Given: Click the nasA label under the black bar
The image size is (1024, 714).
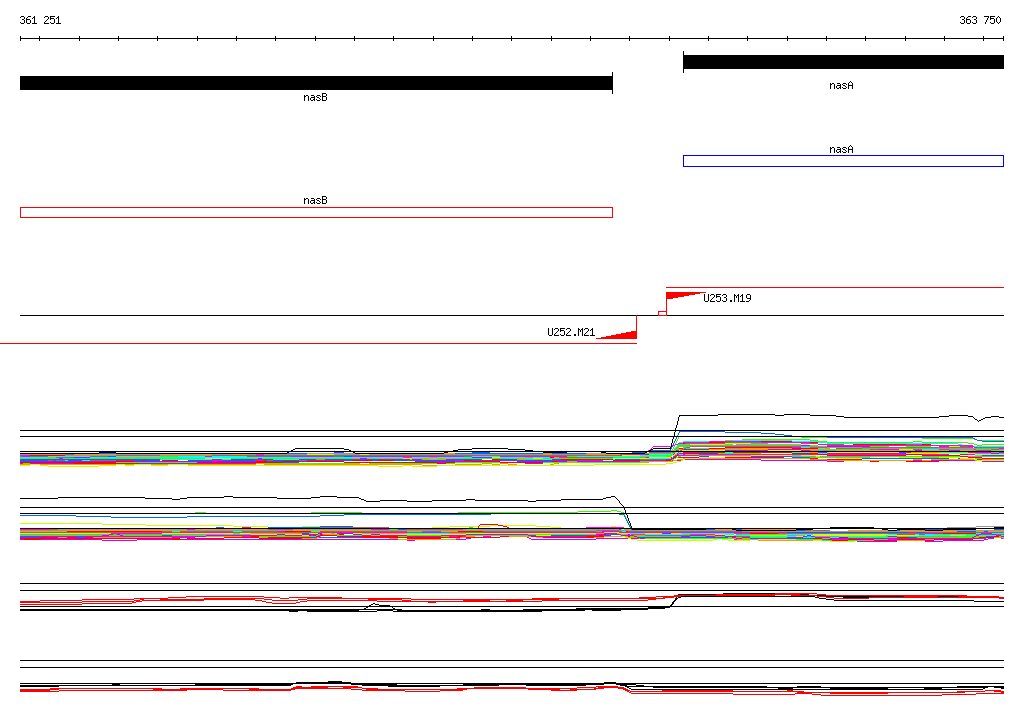Looking at the screenshot, I should [x=841, y=85].
